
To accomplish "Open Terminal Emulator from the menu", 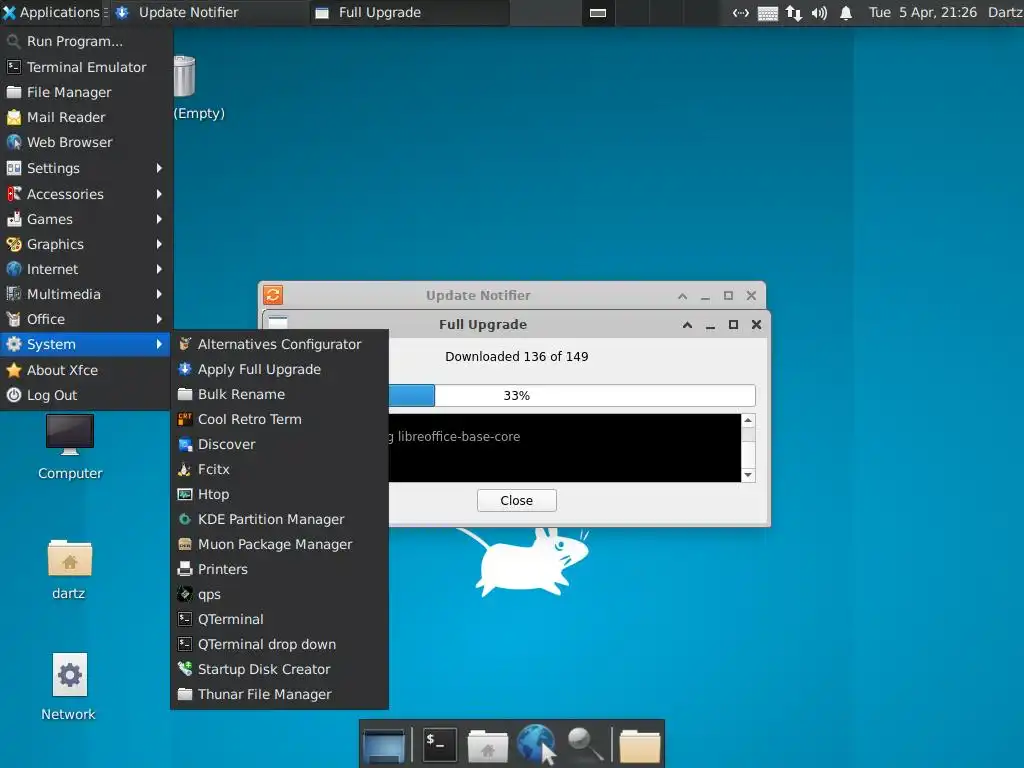I will tap(85, 67).
